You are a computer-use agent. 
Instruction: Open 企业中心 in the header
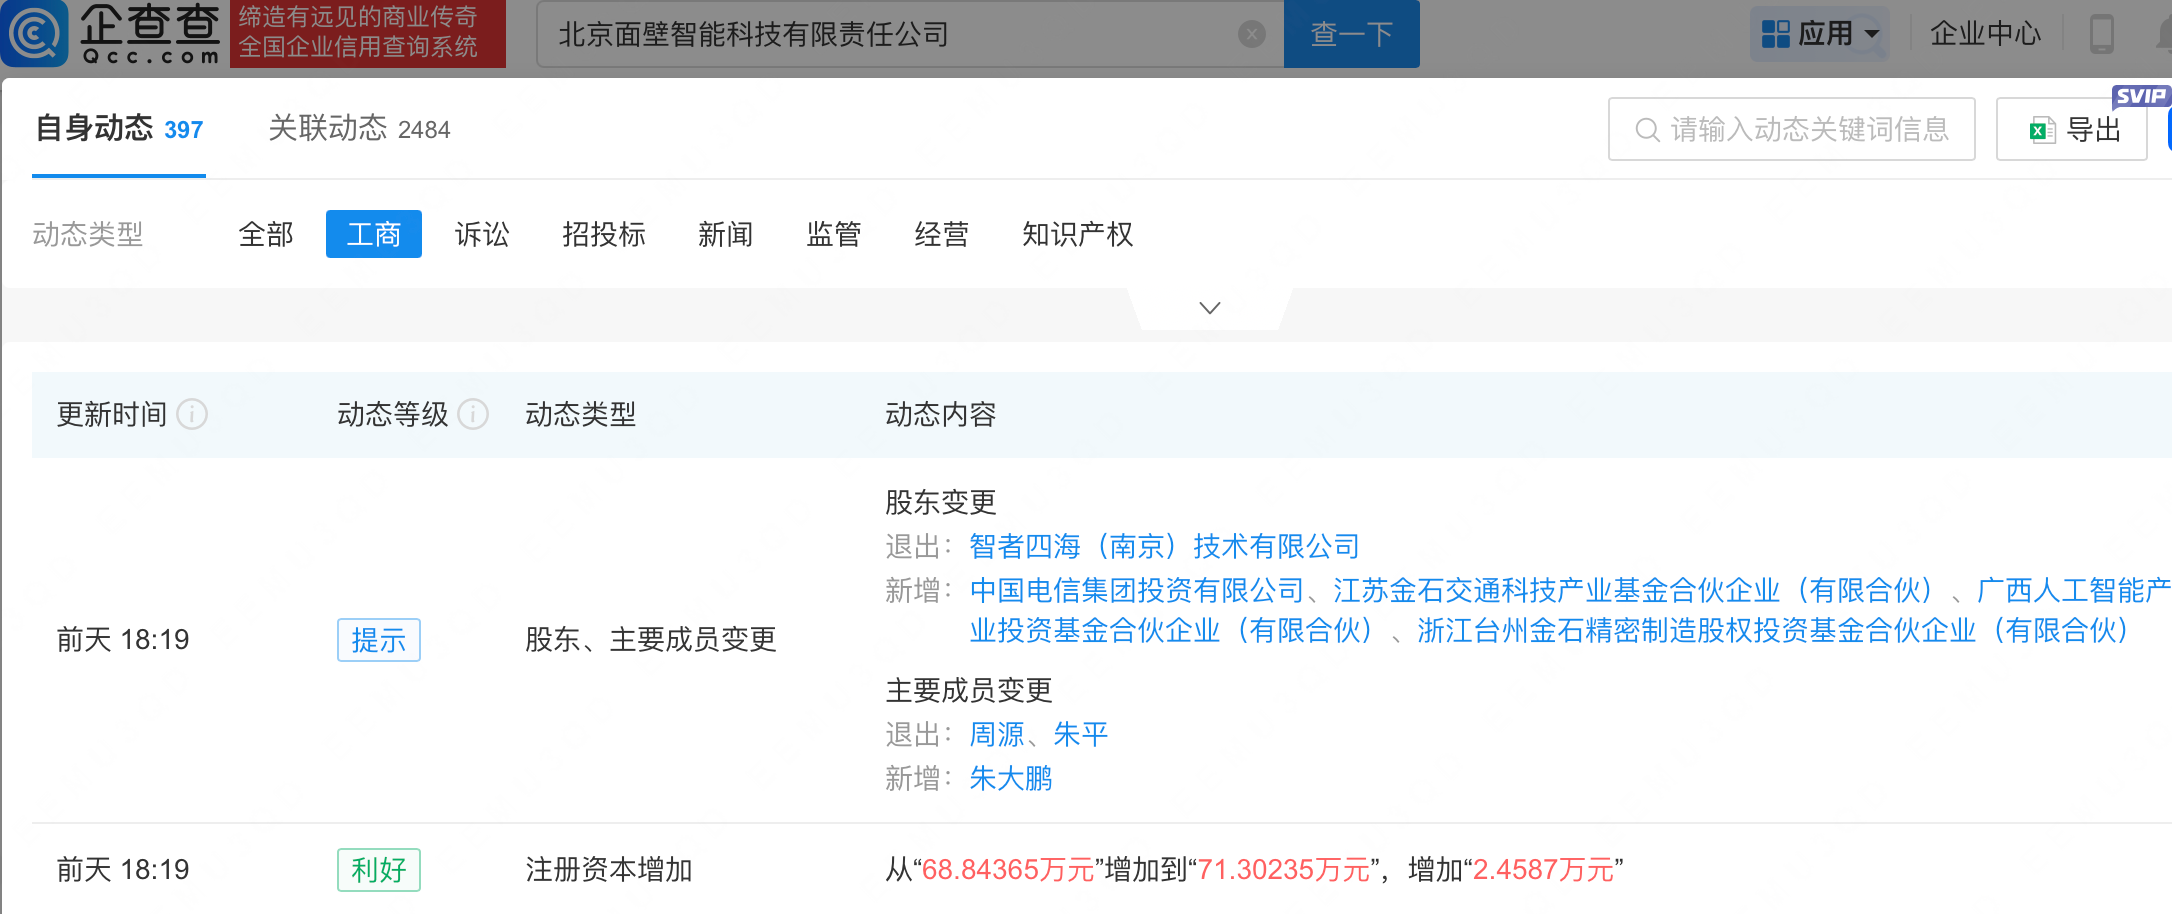tap(1985, 34)
